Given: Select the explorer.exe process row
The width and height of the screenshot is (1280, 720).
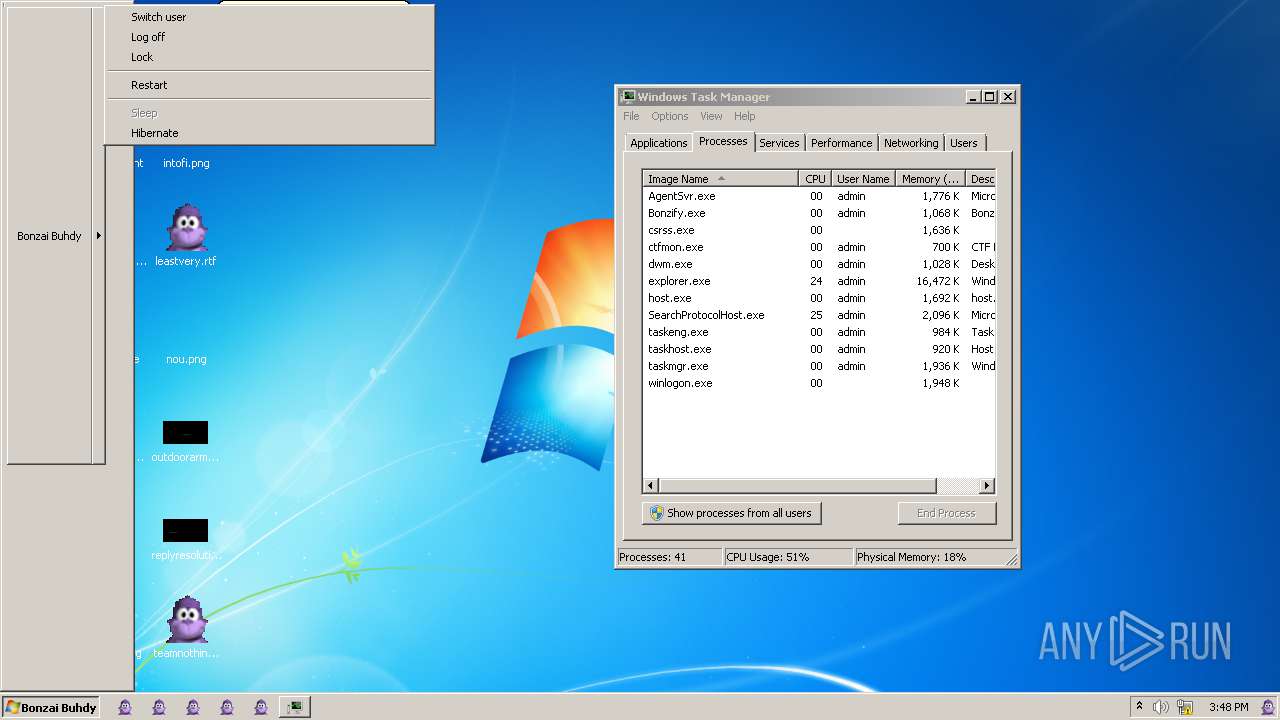Looking at the screenshot, I should pos(819,281).
